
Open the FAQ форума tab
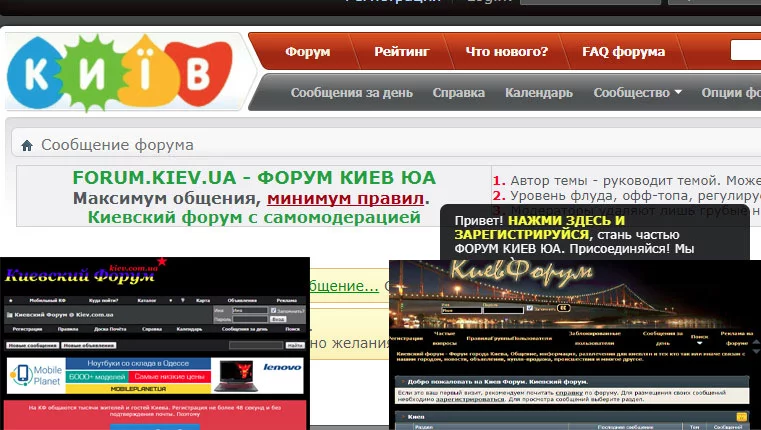[x=624, y=51]
